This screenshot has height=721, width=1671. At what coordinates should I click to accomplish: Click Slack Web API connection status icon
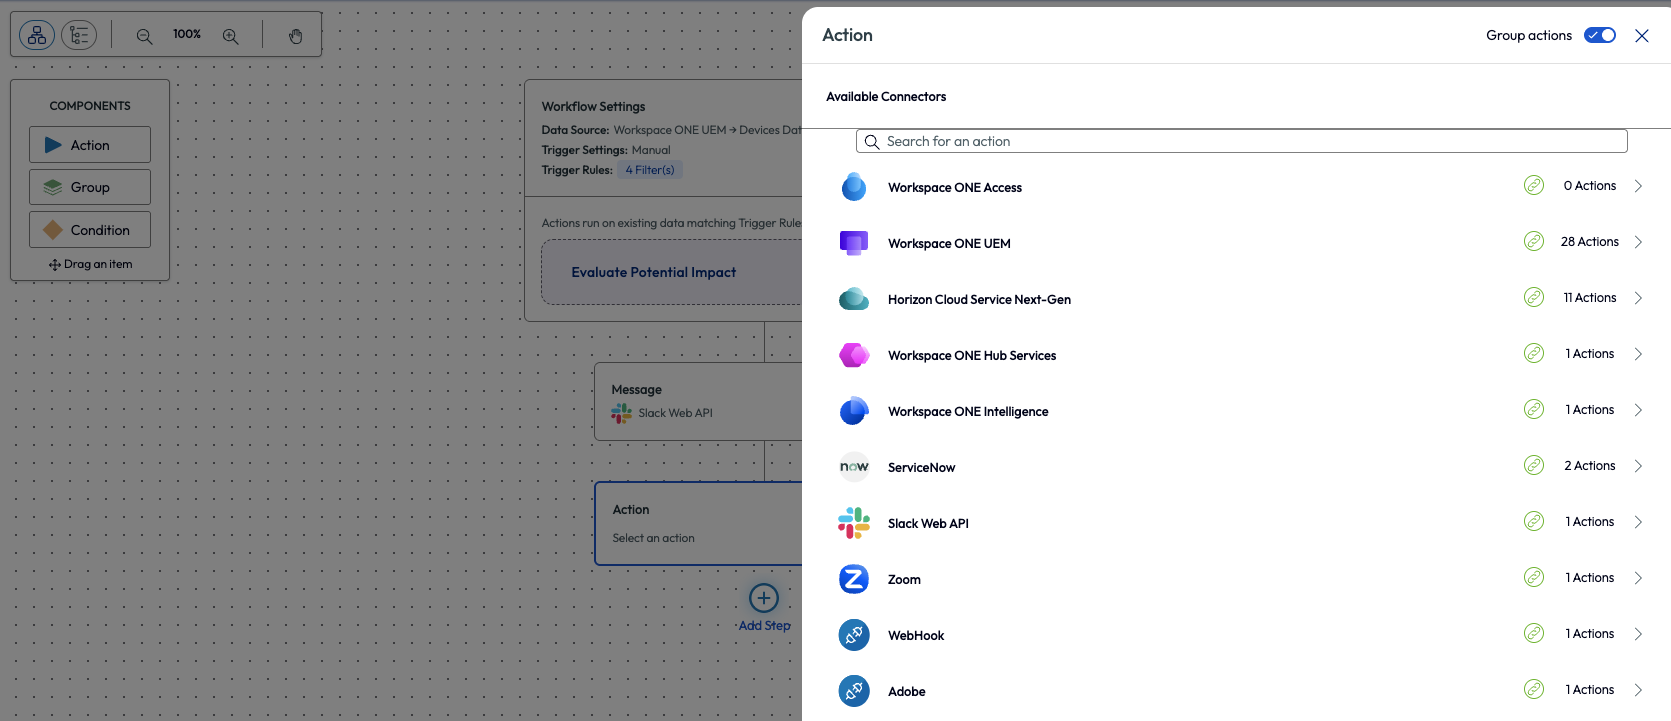click(1534, 521)
